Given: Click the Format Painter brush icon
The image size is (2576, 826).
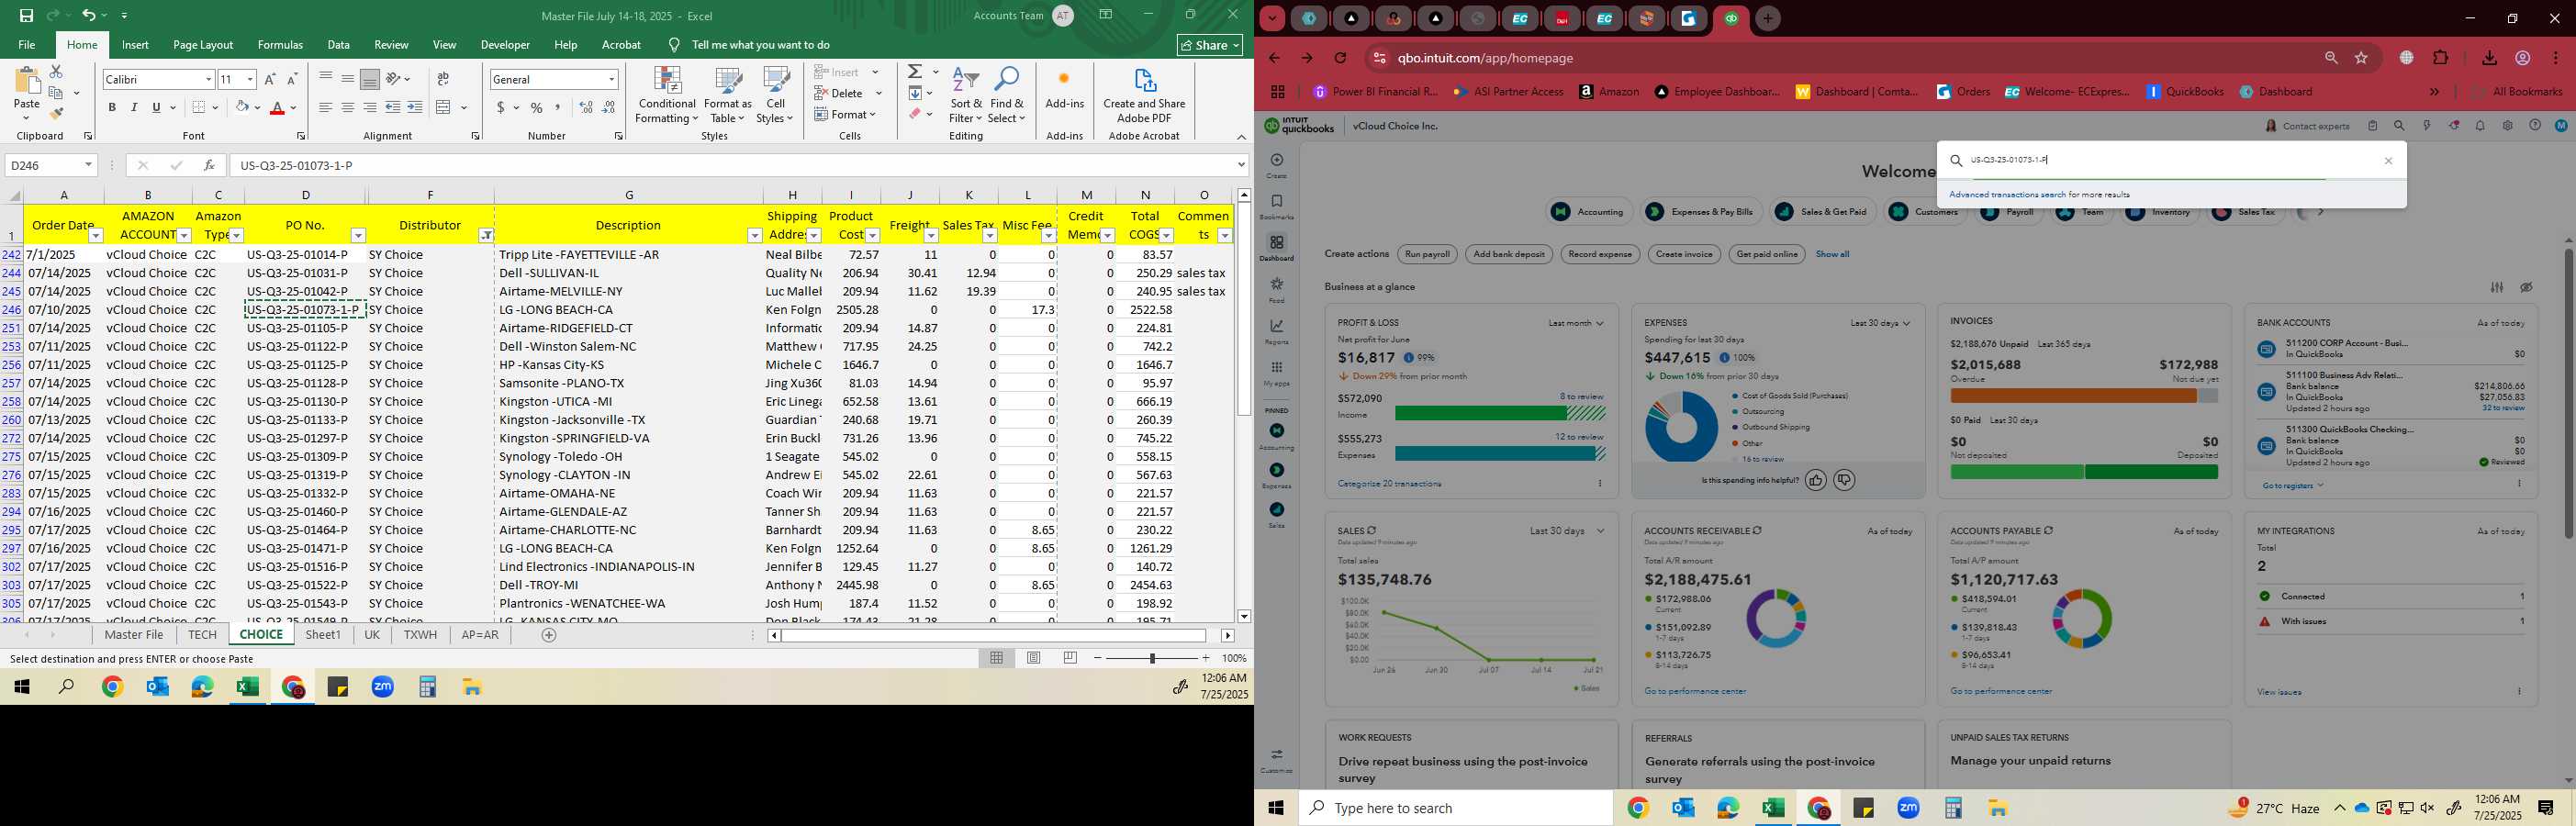Looking at the screenshot, I should click(x=56, y=114).
